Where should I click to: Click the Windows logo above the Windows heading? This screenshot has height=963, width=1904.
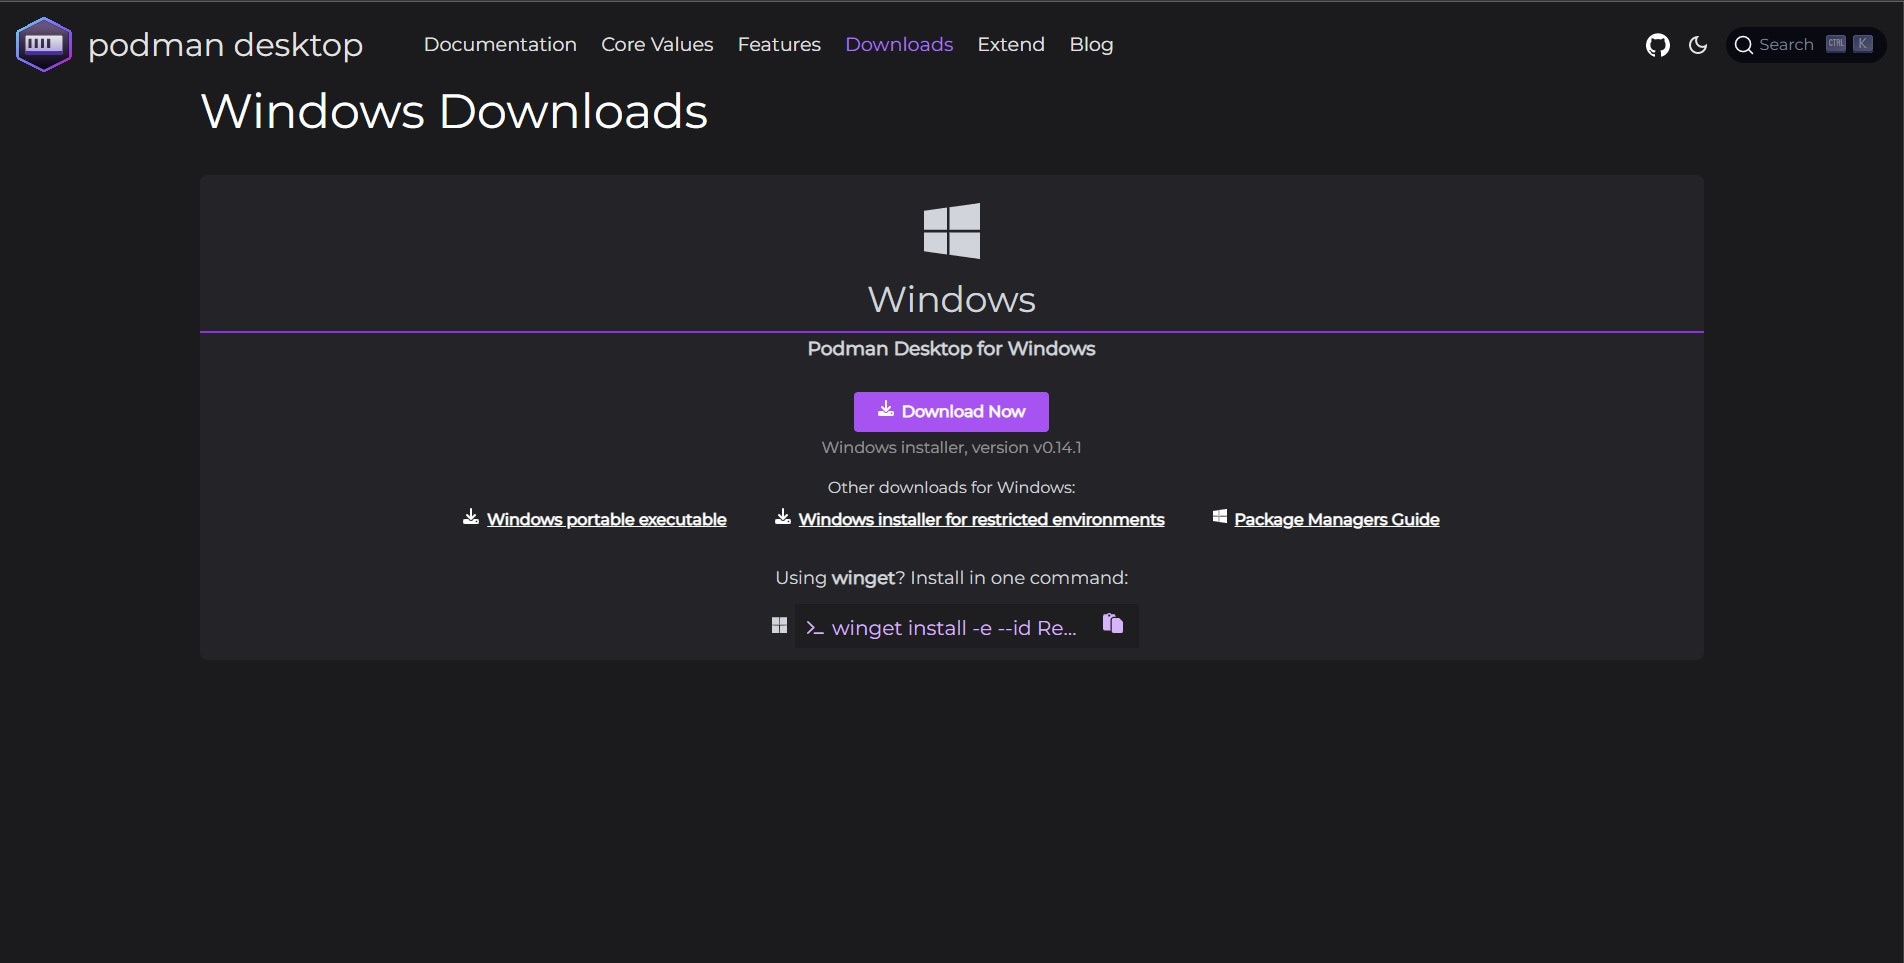950,230
